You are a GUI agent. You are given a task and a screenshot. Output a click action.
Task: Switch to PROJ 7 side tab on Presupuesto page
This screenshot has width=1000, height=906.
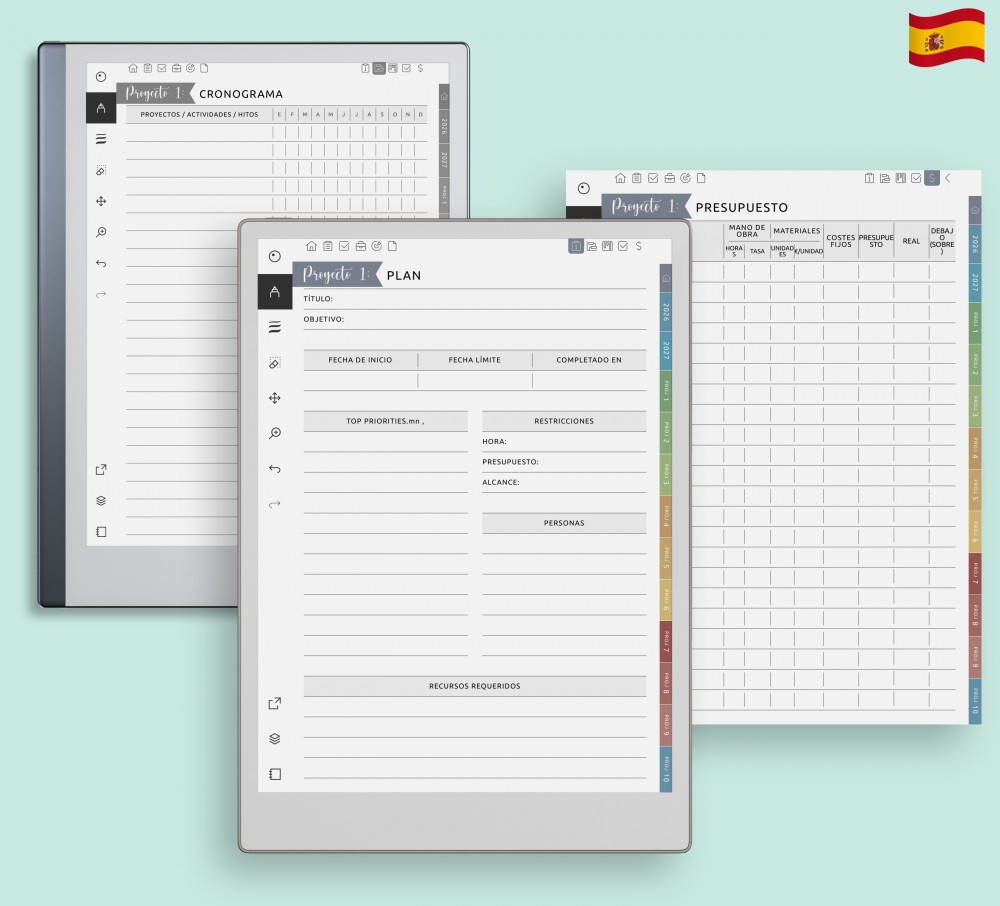(975, 573)
